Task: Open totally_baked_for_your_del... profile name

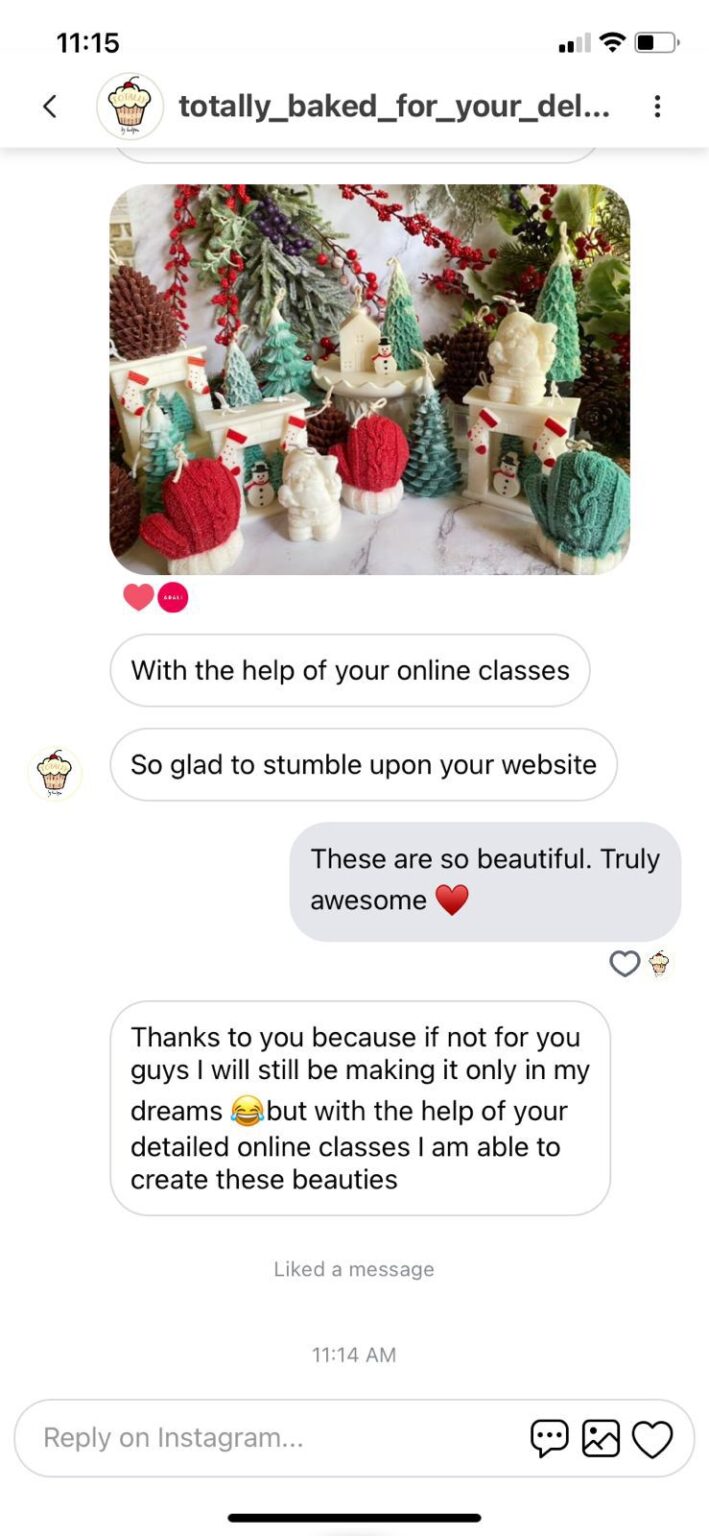Action: 394,106
